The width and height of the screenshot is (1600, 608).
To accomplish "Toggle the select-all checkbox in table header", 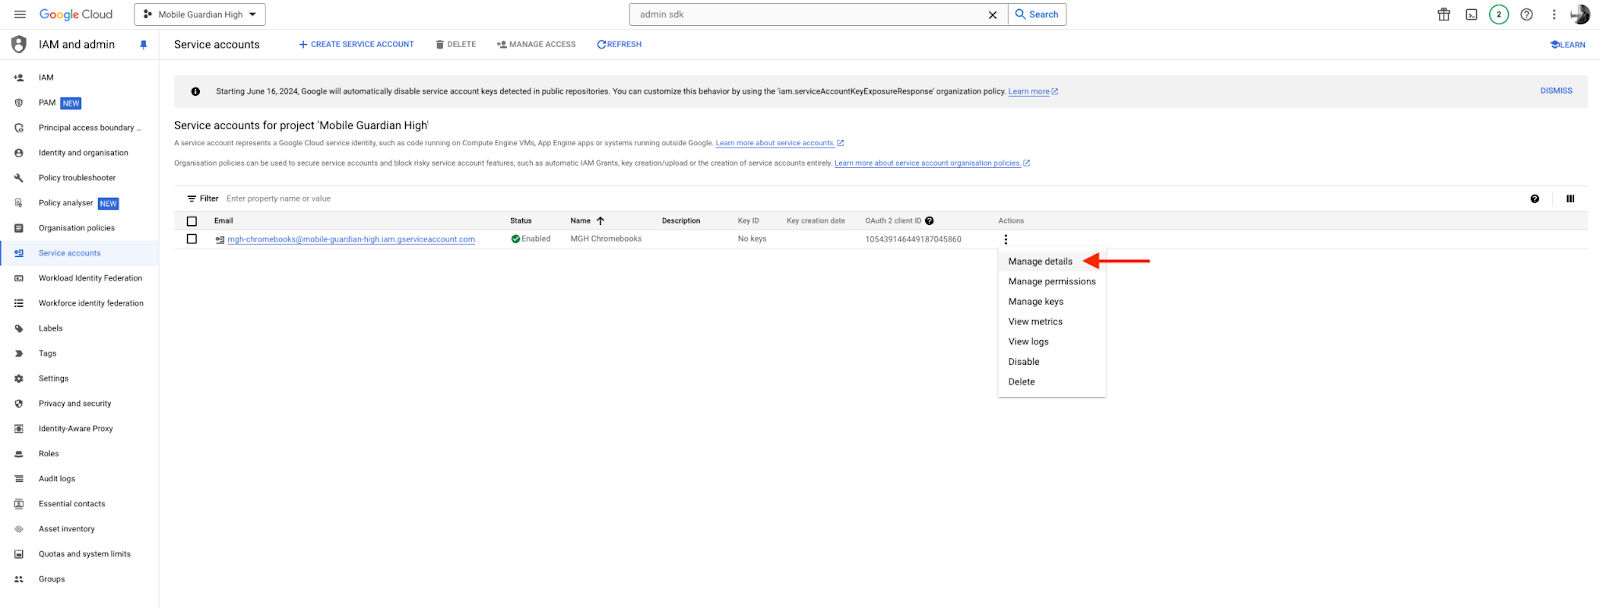I will (192, 221).
